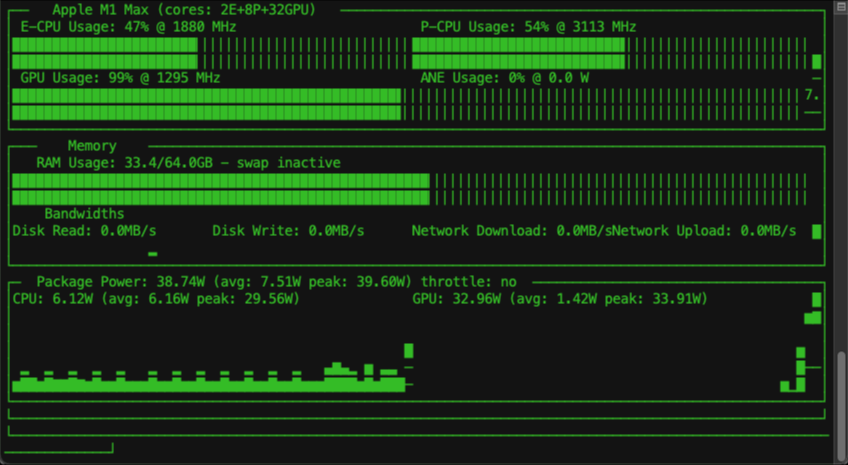Select the Network Upload 0.0MB/s value
This screenshot has height=465, width=848.
(x=705, y=231)
